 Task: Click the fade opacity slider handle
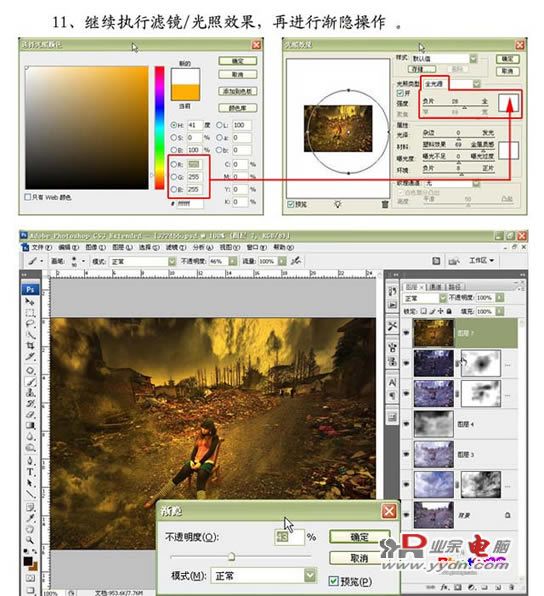[231, 557]
